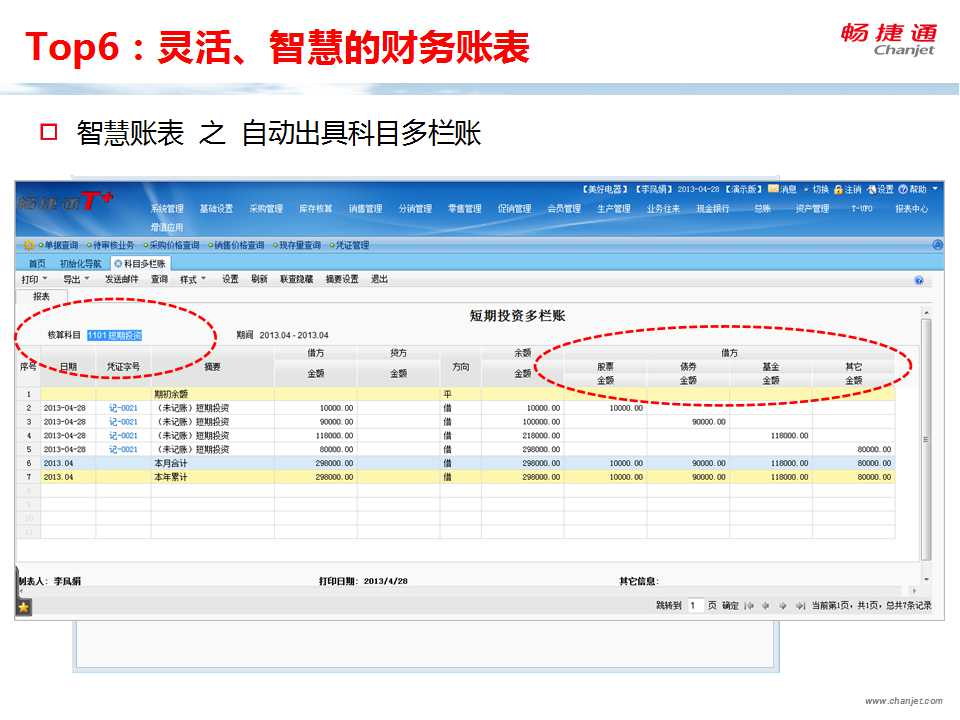Screen dimensions: 960x720
Task: Jump to last page arrow icon
Action: pyautogui.click(x=800, y=605)
